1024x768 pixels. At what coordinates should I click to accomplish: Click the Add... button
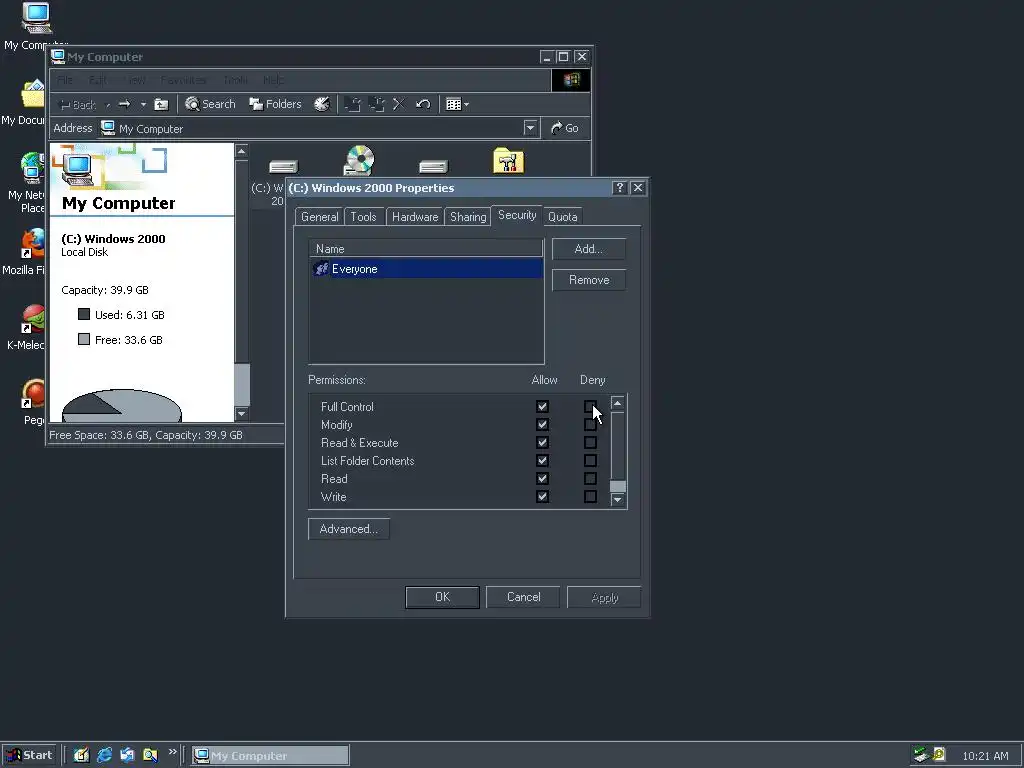588,249
